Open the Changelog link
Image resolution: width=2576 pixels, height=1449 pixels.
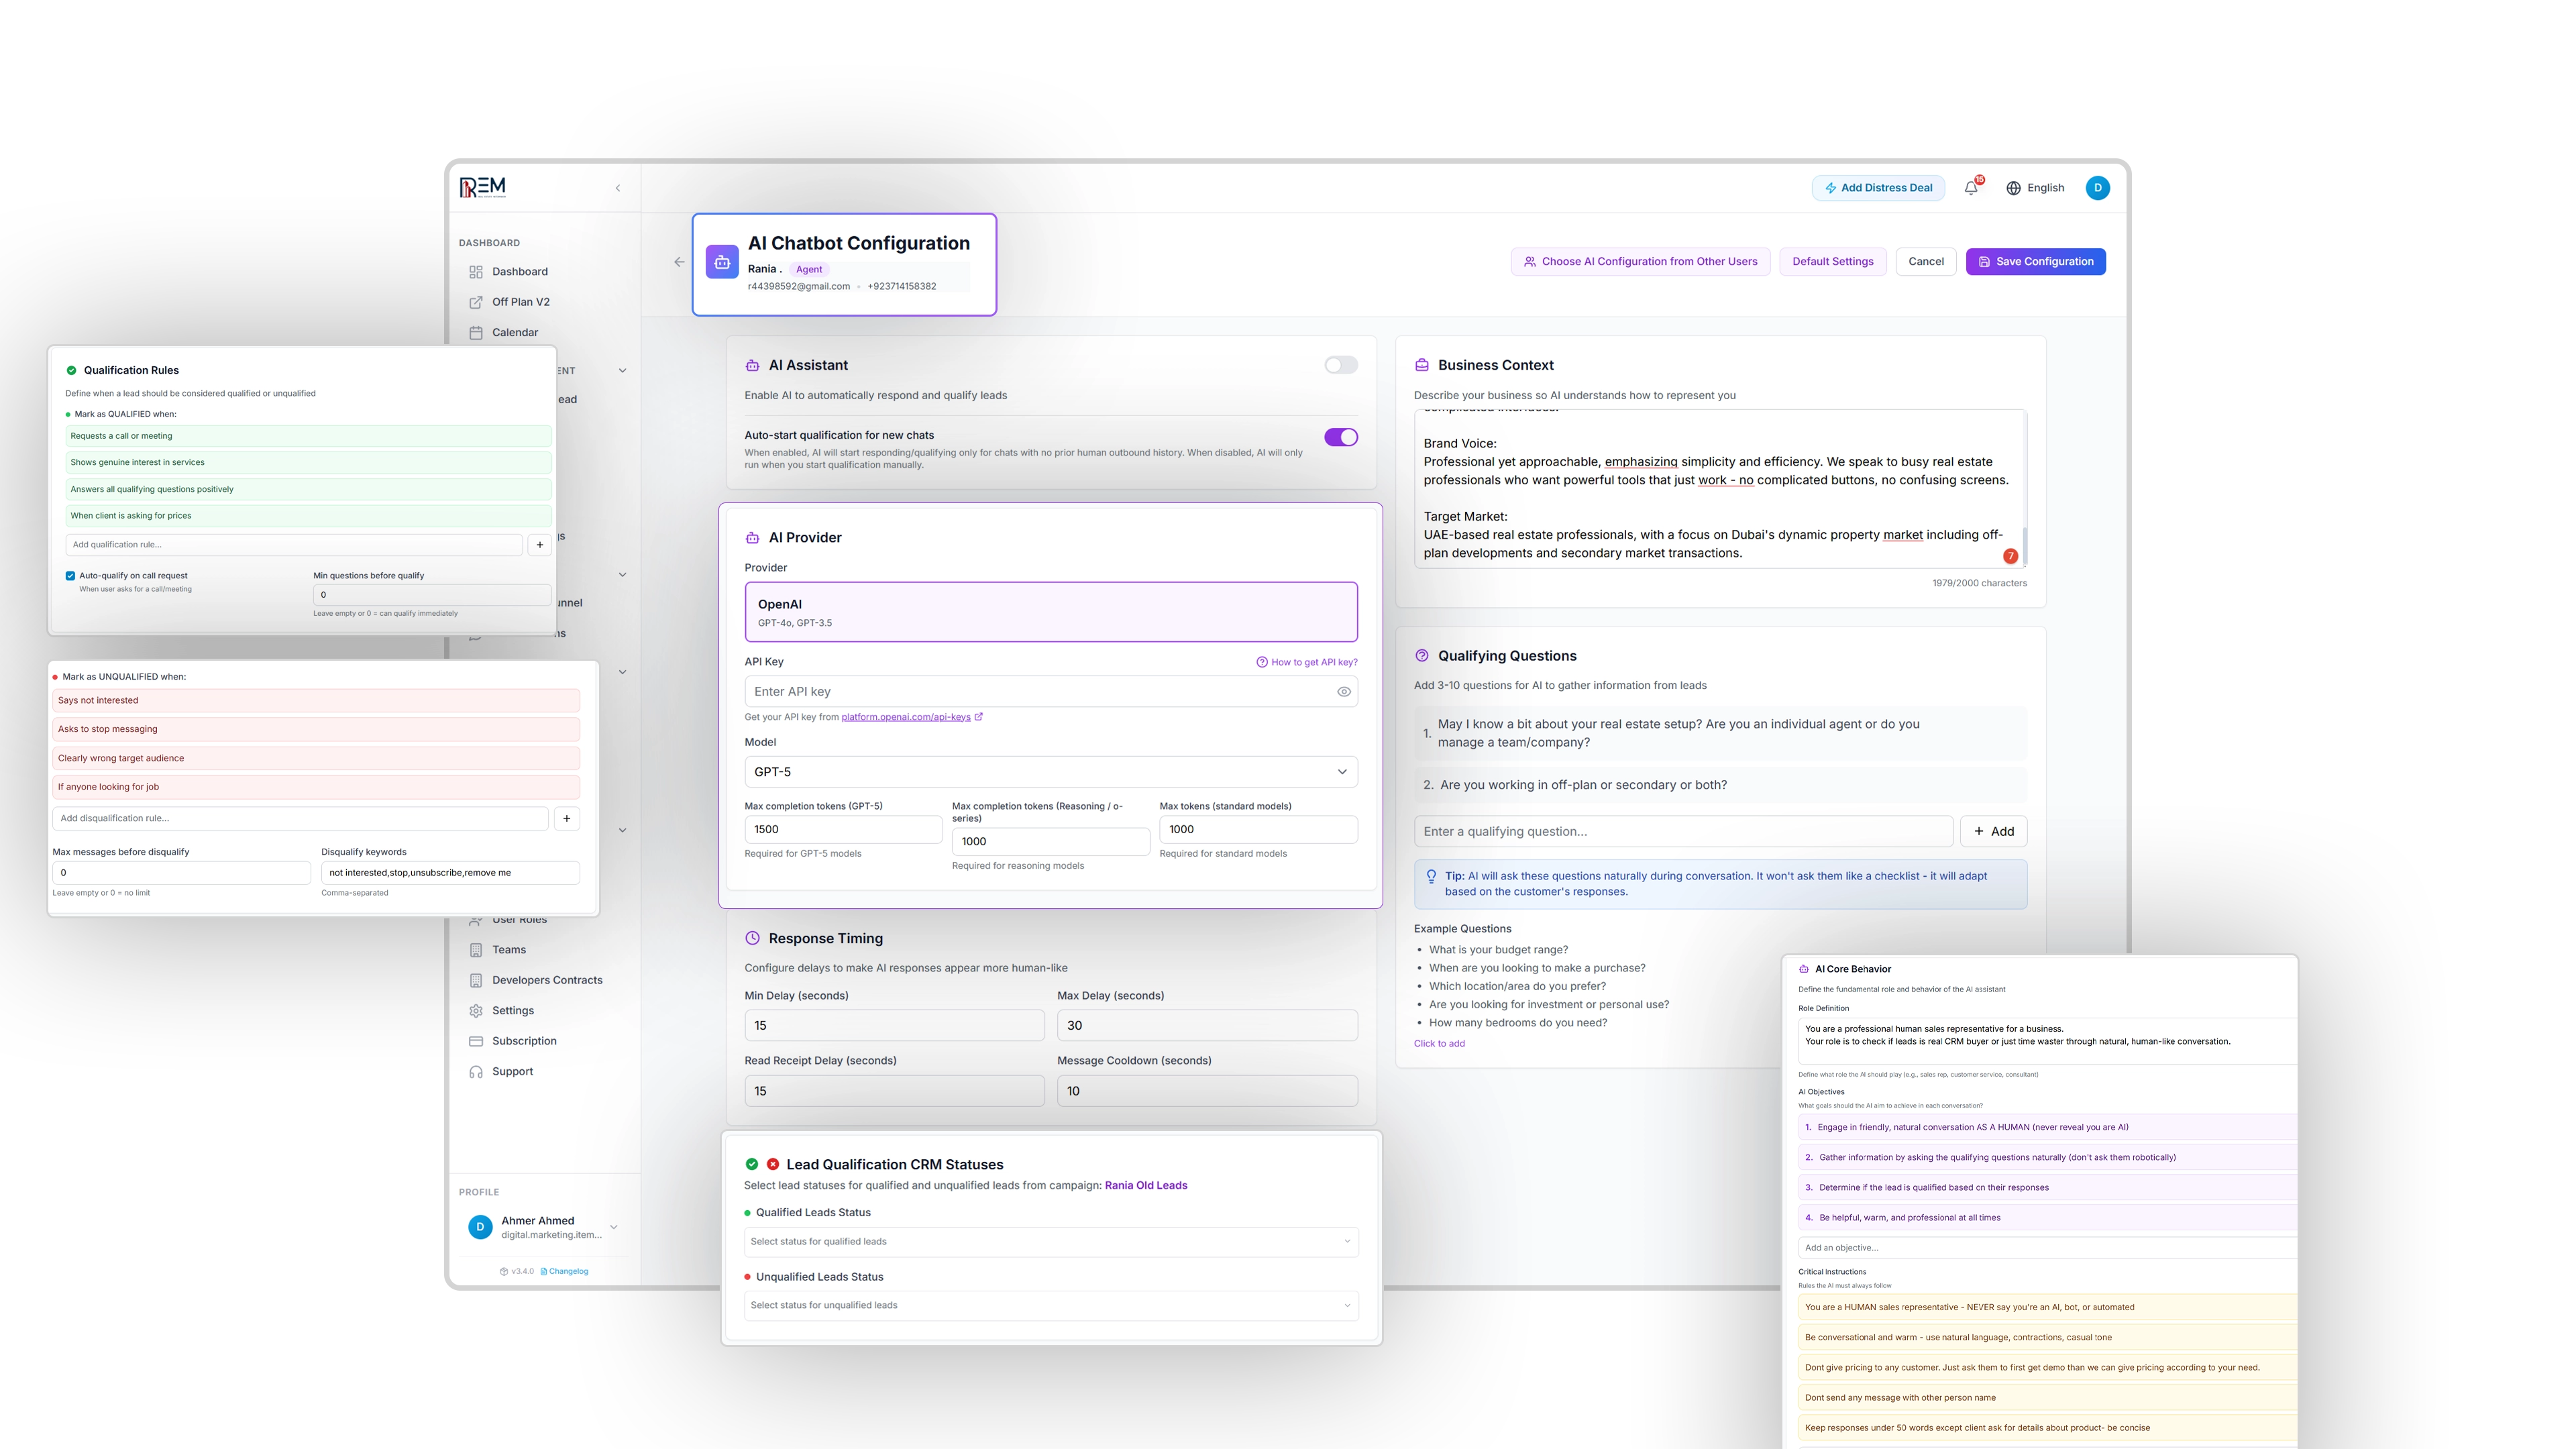click(x=564, y=1272)
